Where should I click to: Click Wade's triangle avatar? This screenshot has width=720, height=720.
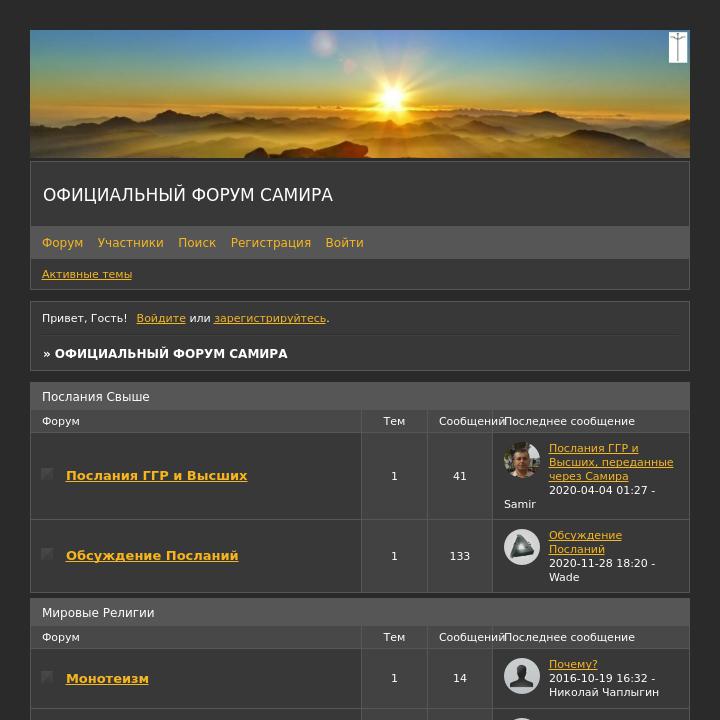tap(522, 547)
